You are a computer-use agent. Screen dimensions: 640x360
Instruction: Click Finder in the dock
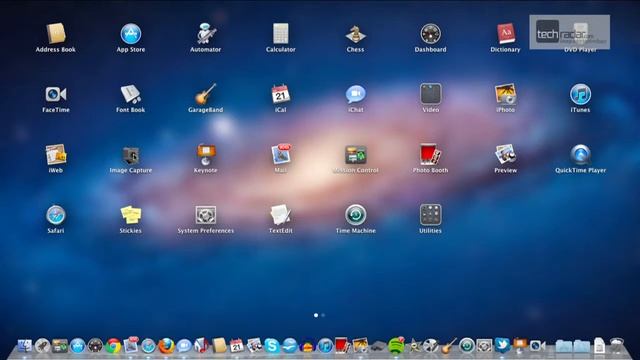pyautogui.click(x=24, y=346)
